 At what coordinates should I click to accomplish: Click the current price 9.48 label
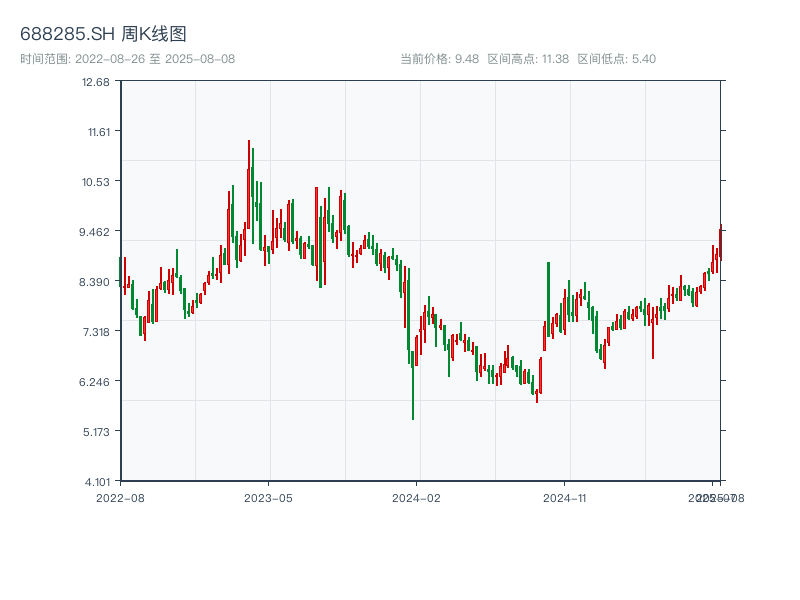(x=439, y=59)
